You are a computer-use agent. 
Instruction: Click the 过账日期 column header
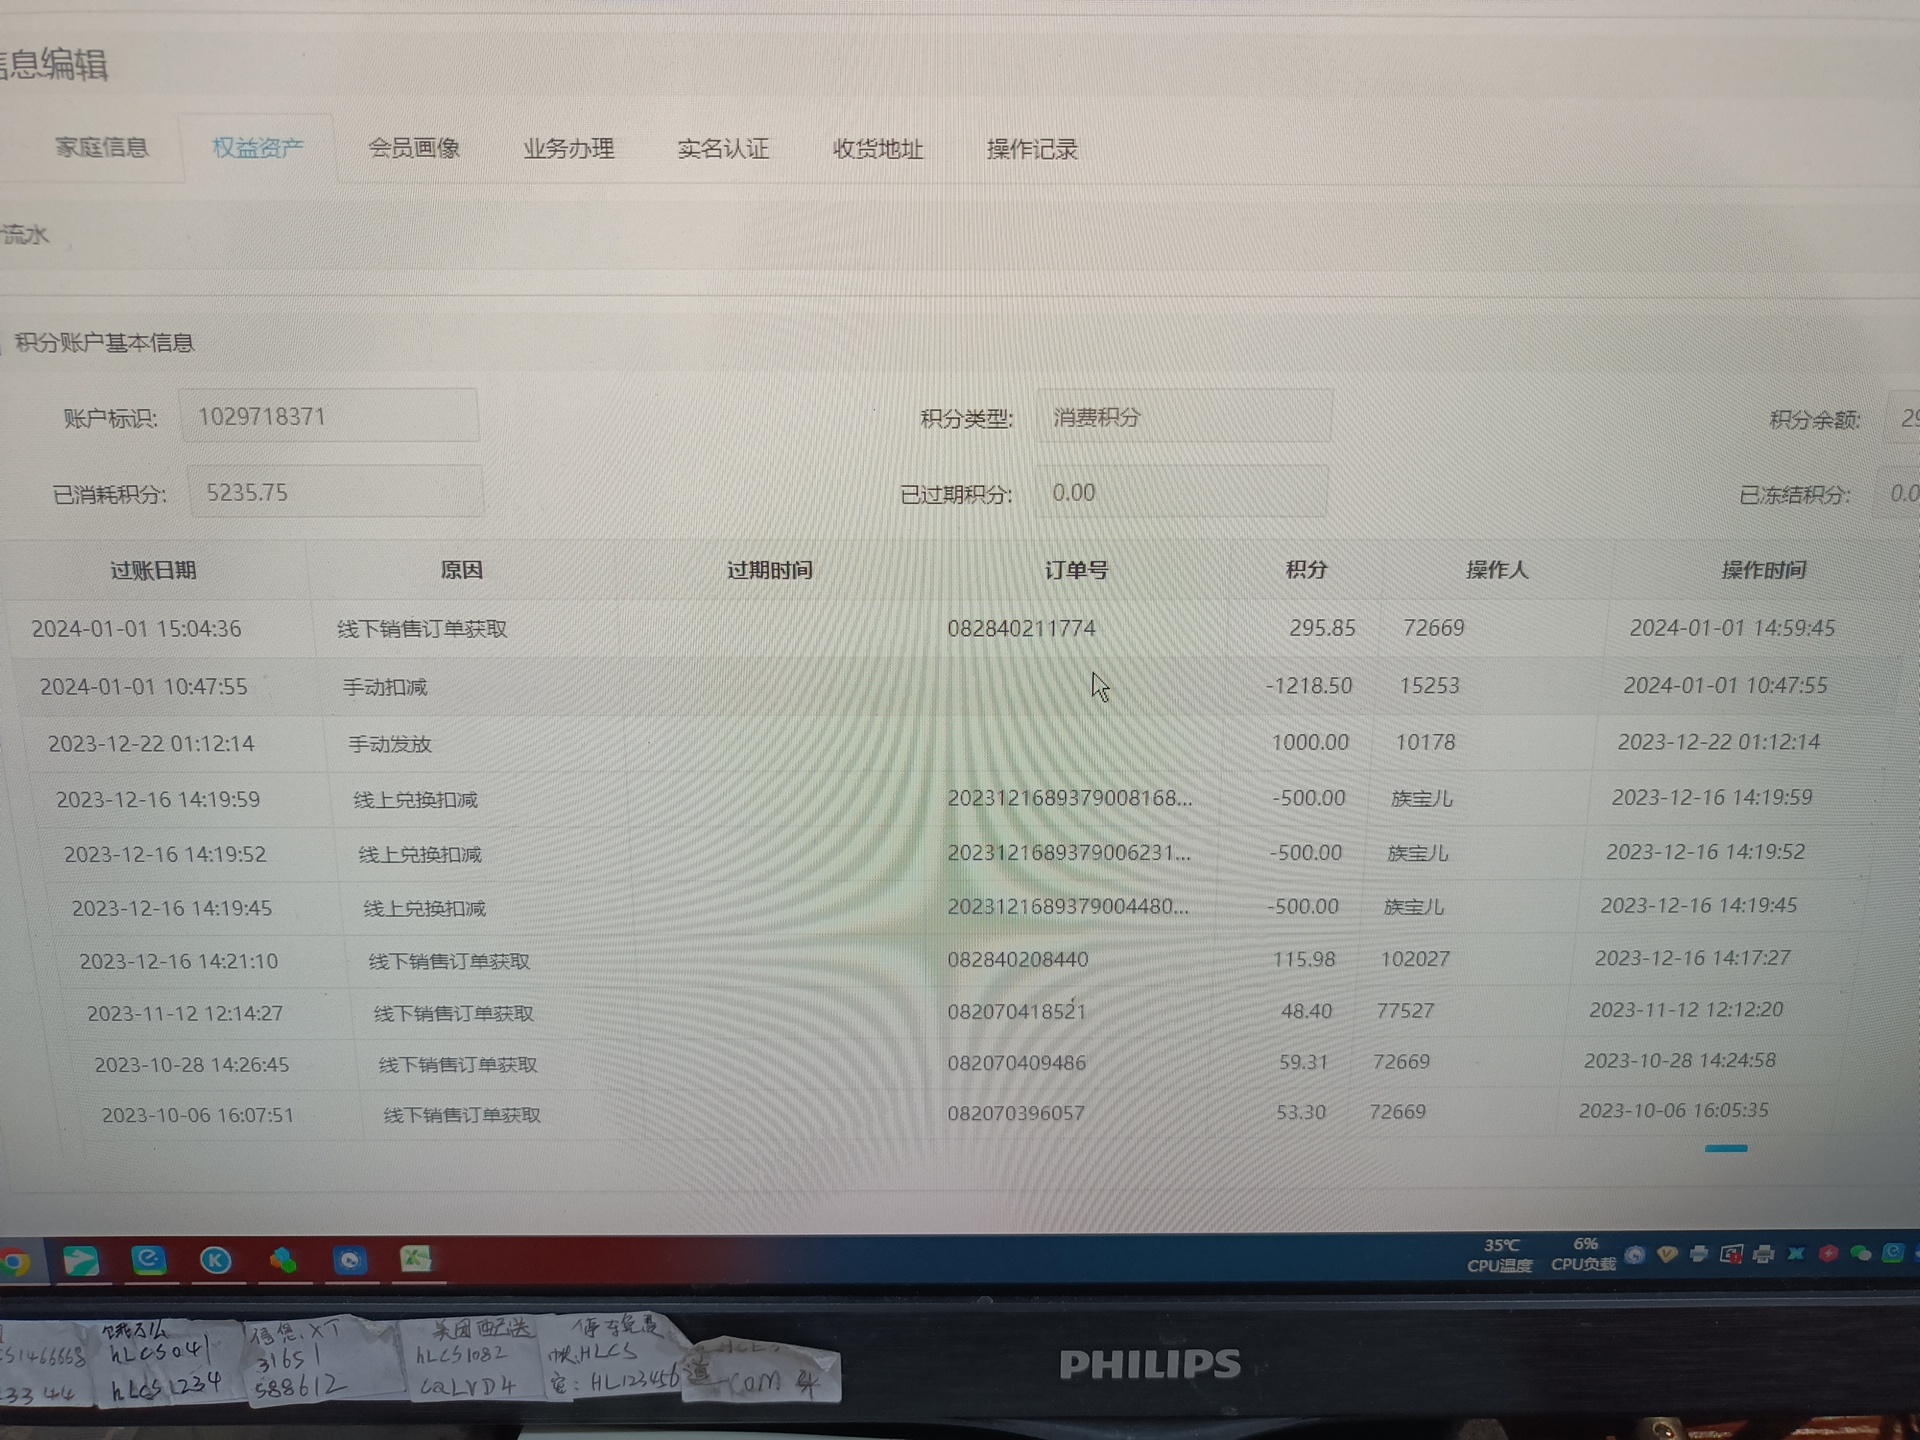153,571
